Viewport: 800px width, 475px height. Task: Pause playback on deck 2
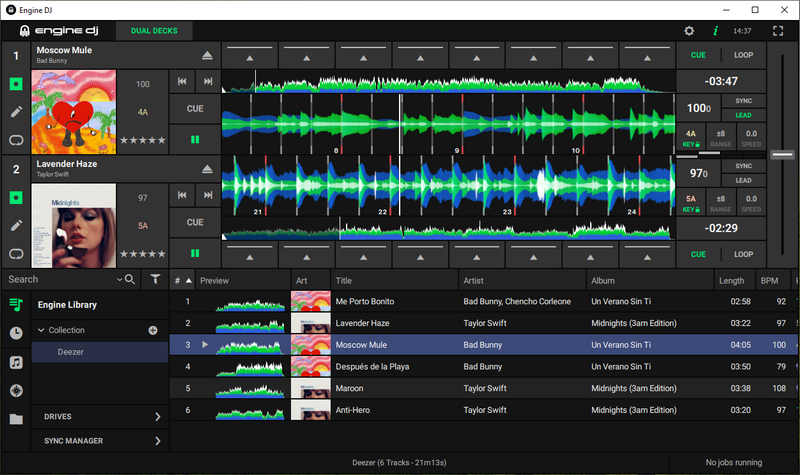click(195, 254)
